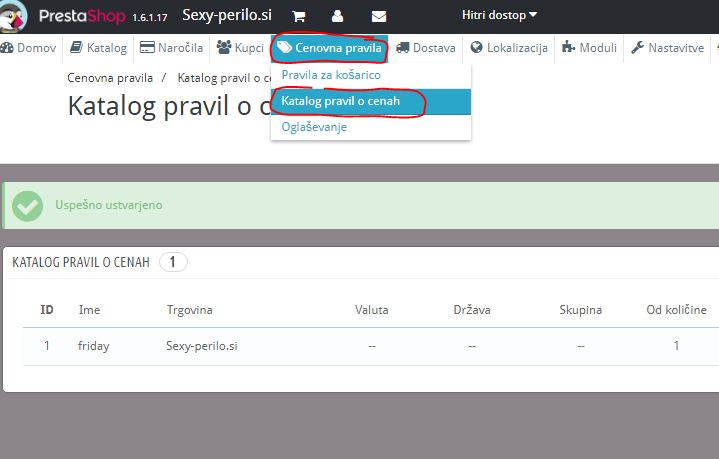This screenshot has width=719, height=459.
Task: Open the Moduli menu
Action: 589,48
